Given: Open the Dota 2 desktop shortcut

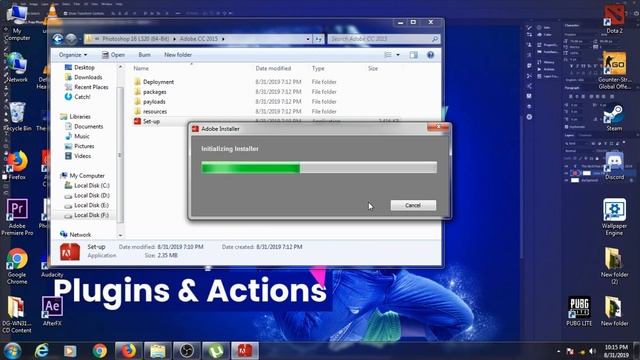Looking at the screenshot, I should coord(614,19).
